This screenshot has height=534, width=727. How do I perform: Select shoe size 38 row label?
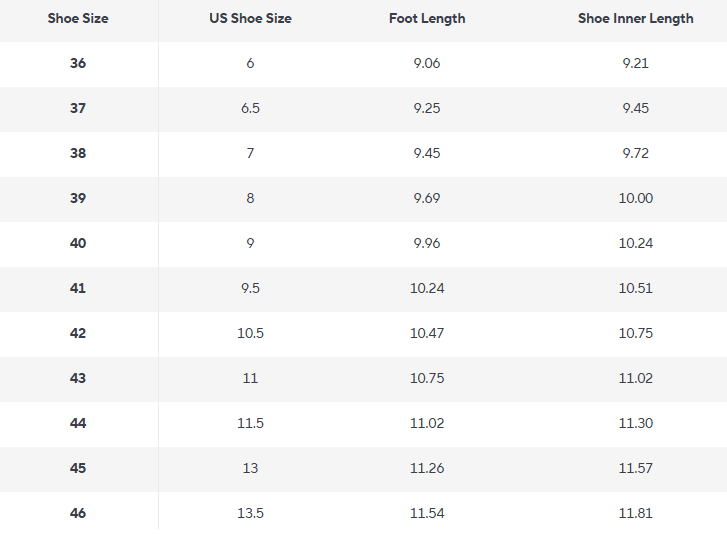point(78,153)
